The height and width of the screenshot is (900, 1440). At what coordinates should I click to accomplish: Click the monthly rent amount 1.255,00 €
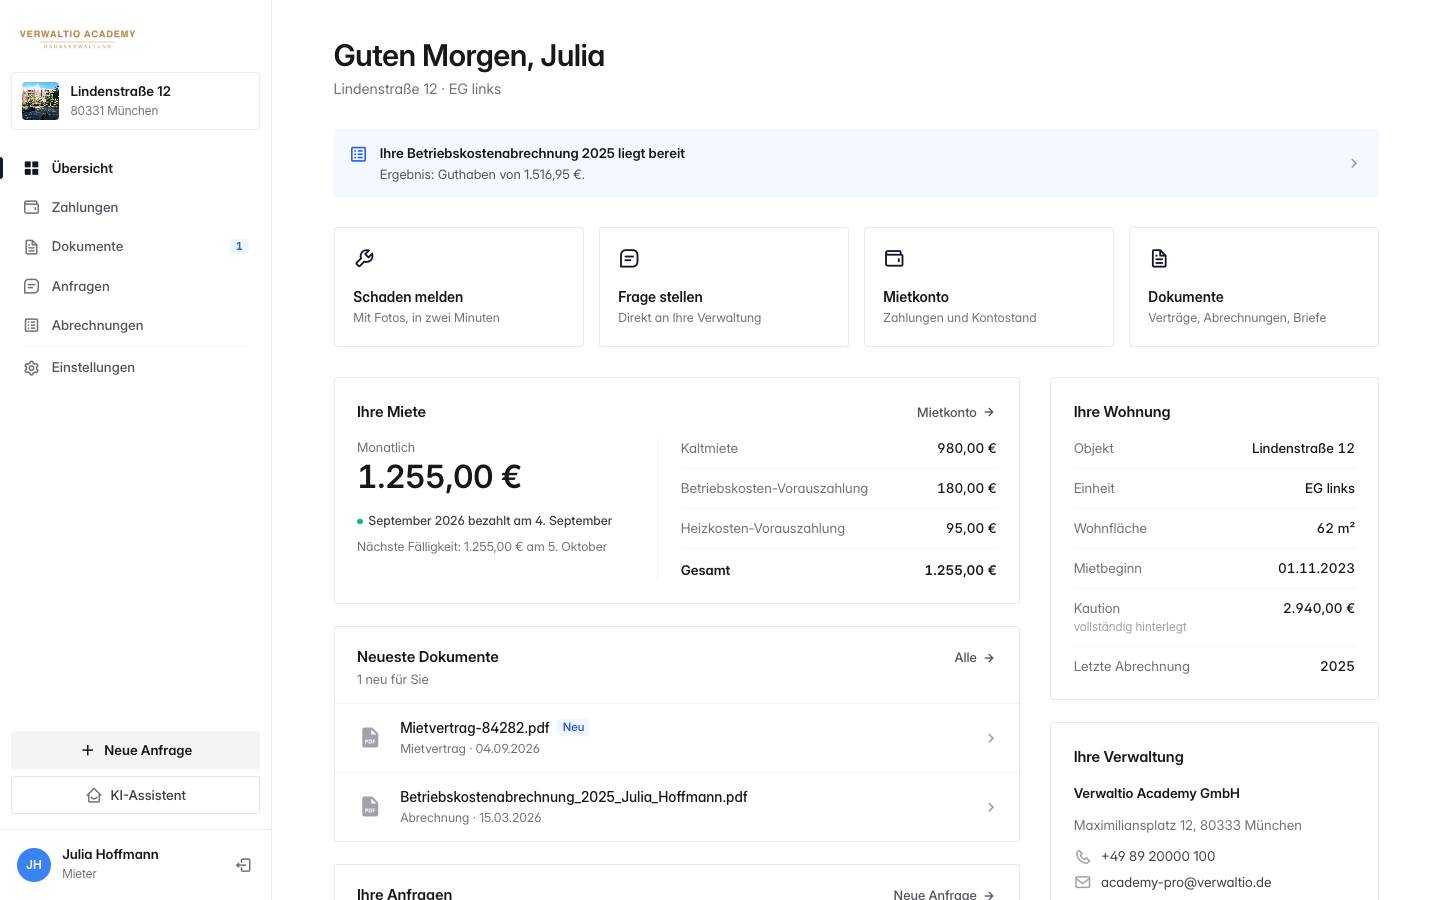pyautogui.click(x=439, y=477)
